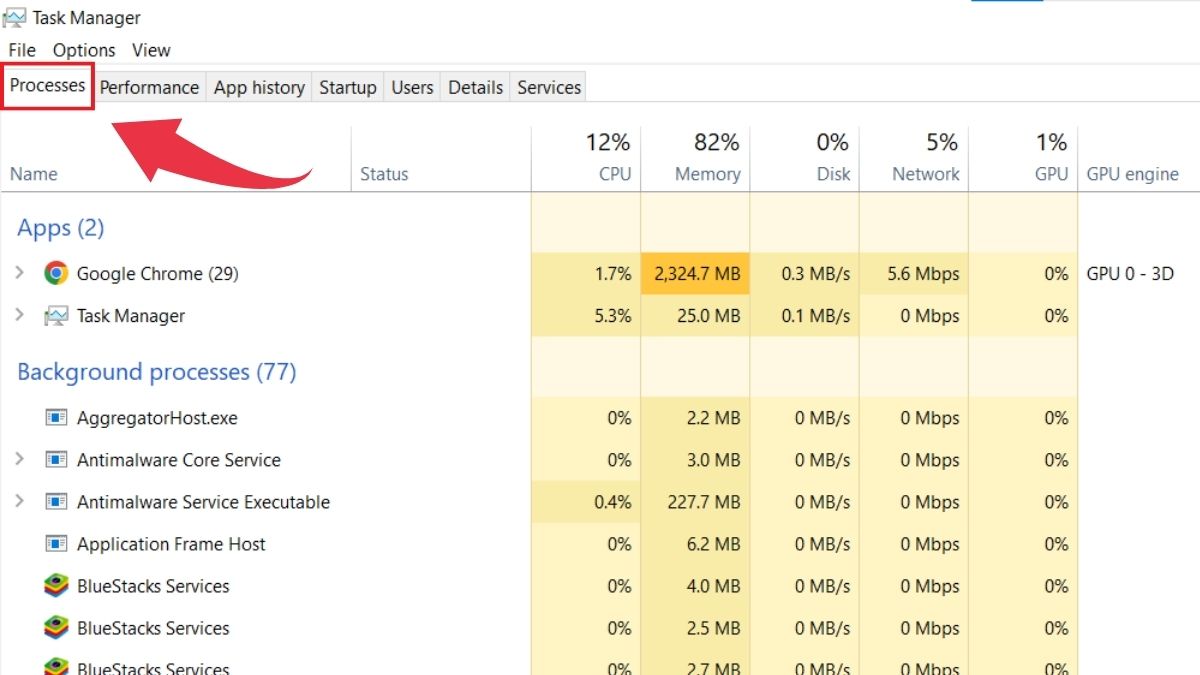The height and width of the screenshot is (675, 1200).
Task: Select the Google Chrome (29) row name
Action: 158,274
